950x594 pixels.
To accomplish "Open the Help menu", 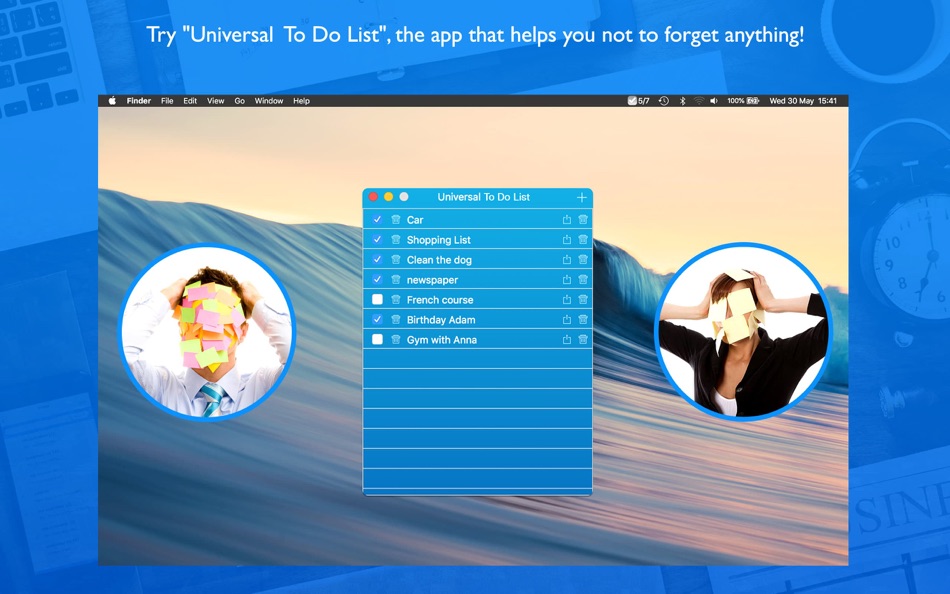I will 302,101.
